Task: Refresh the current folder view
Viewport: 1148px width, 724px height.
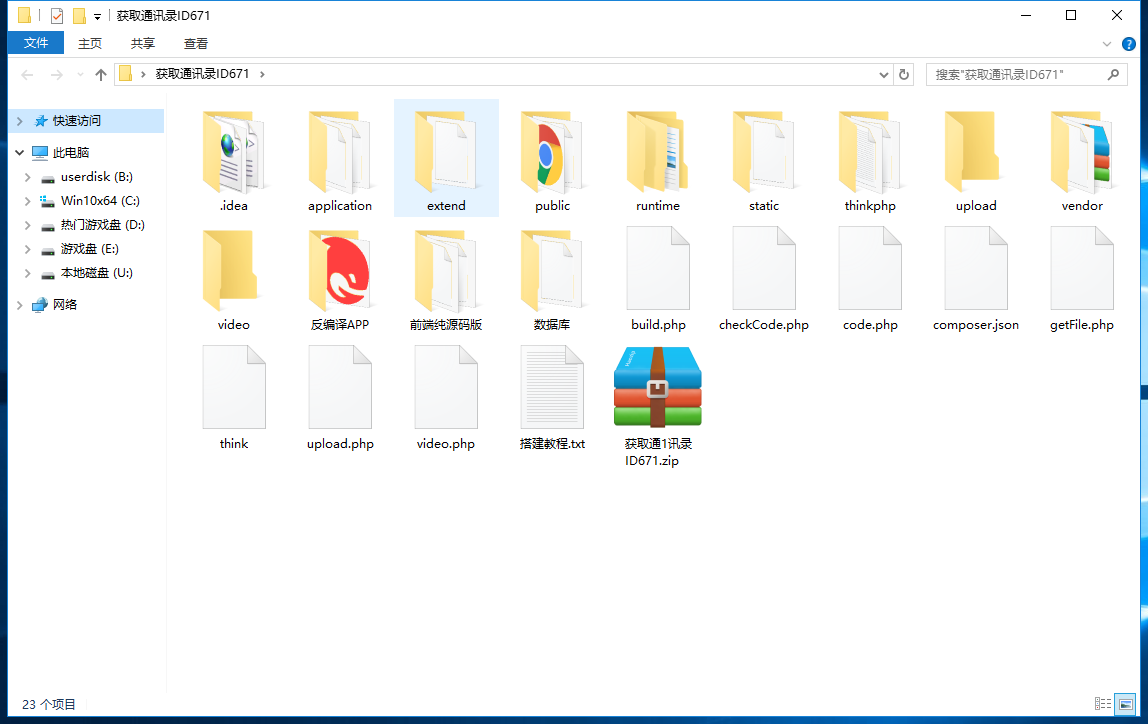Action: coord(904,75)
